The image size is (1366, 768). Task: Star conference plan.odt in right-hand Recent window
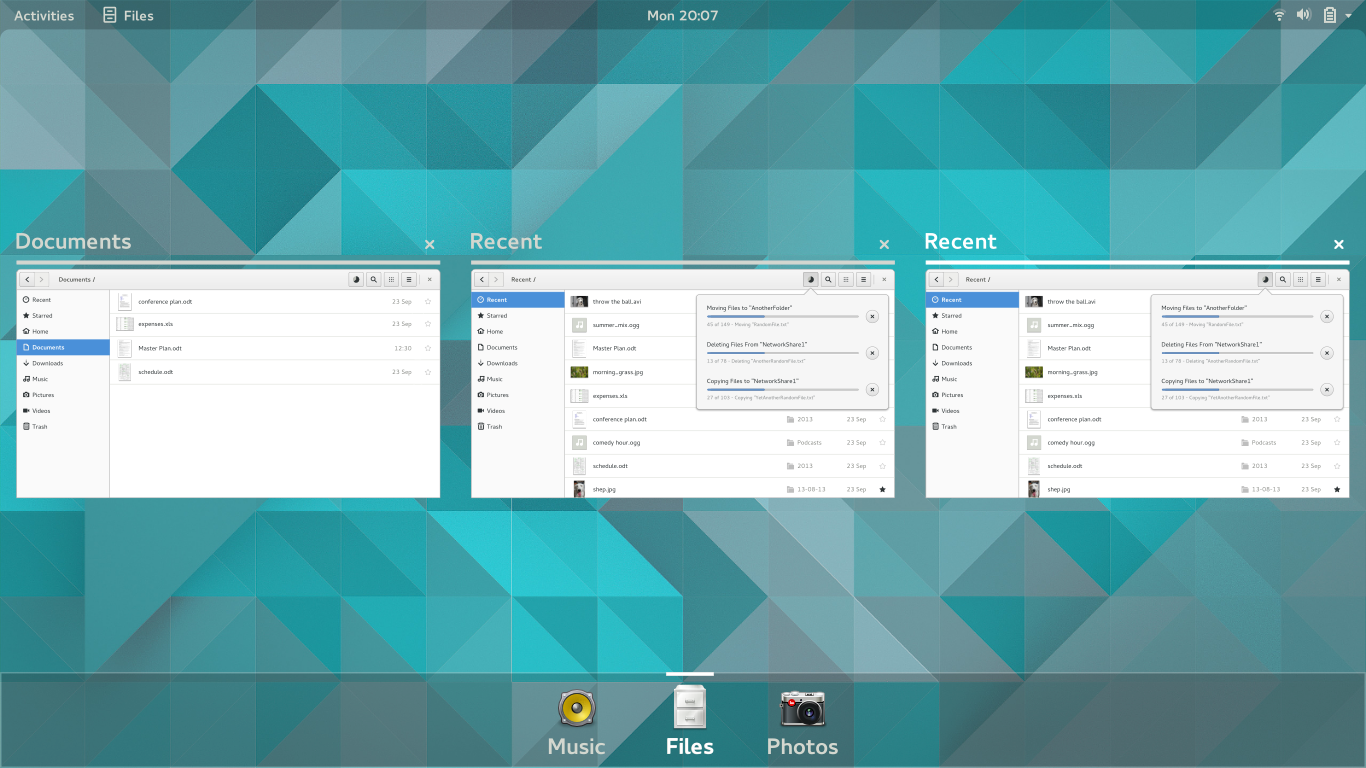coord(1337,419)
